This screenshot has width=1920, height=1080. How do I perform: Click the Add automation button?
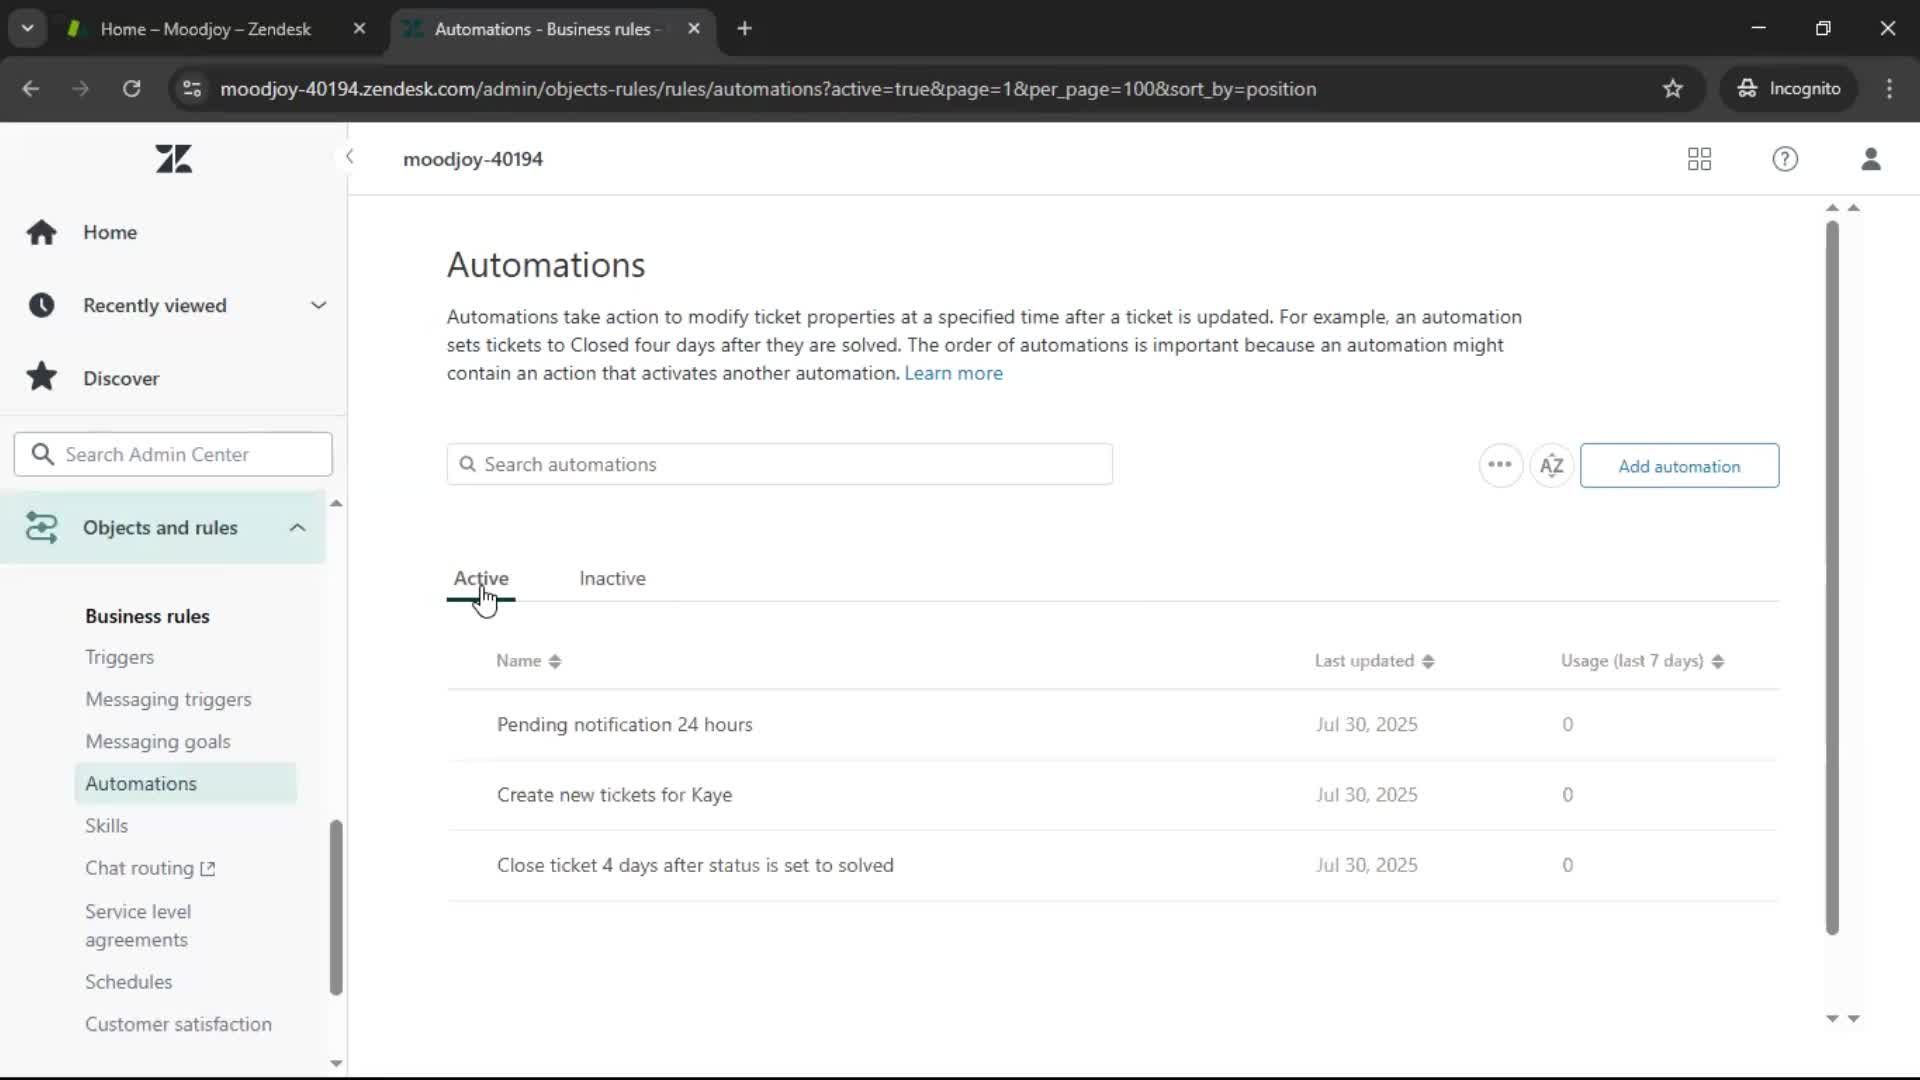(1679, 466)
